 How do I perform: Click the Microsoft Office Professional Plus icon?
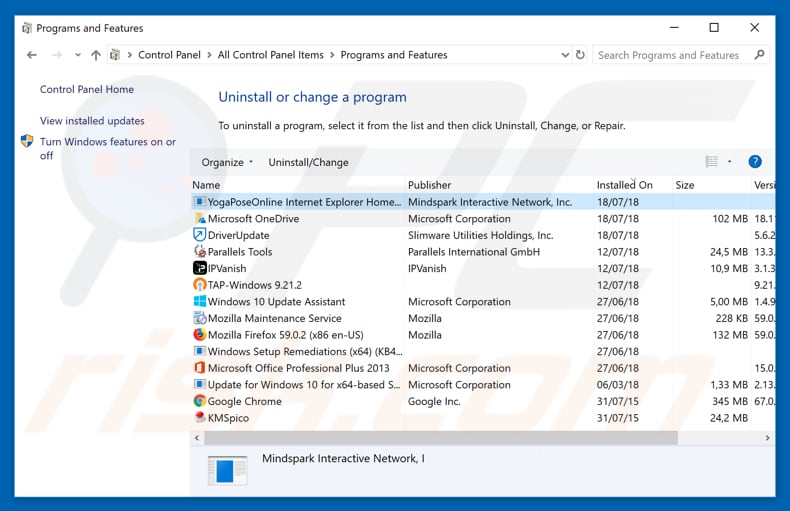click(x=200, y=368)
